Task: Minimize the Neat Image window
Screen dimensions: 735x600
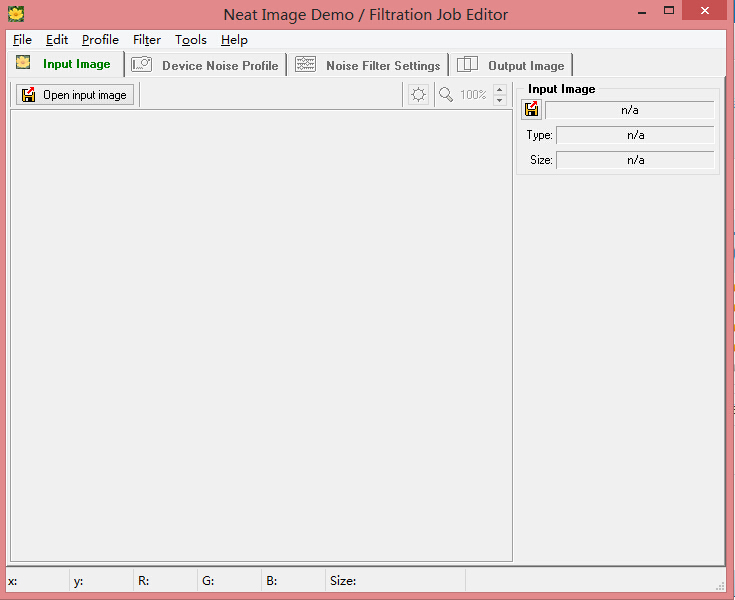Action: 642,12
